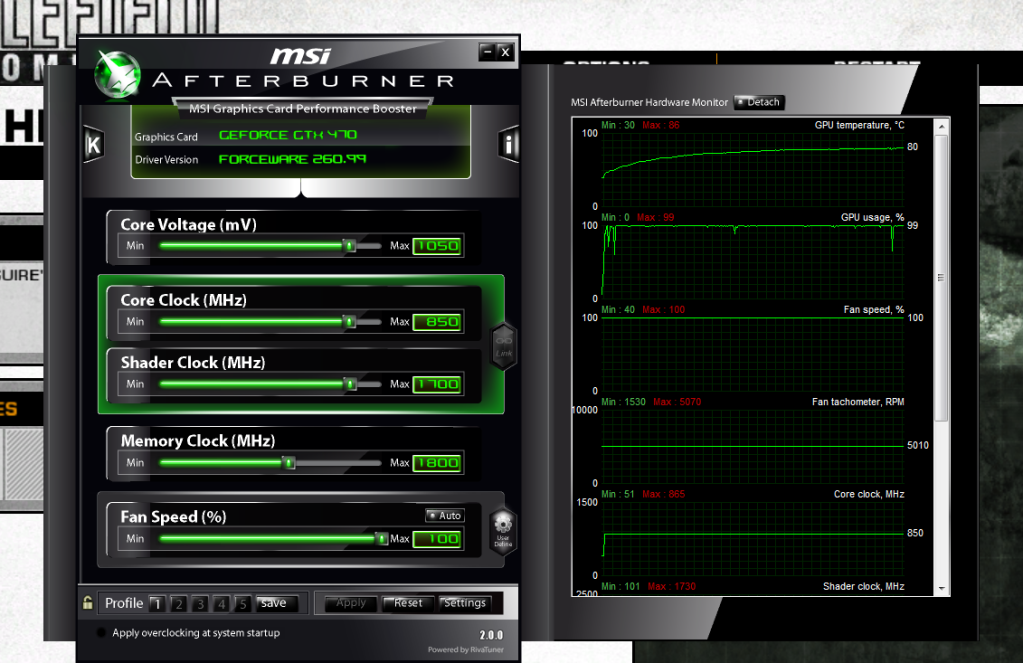Detach the hardware monitor panel
The width and height of the screenshot is (1023, 663).
[x=759, y=102]
